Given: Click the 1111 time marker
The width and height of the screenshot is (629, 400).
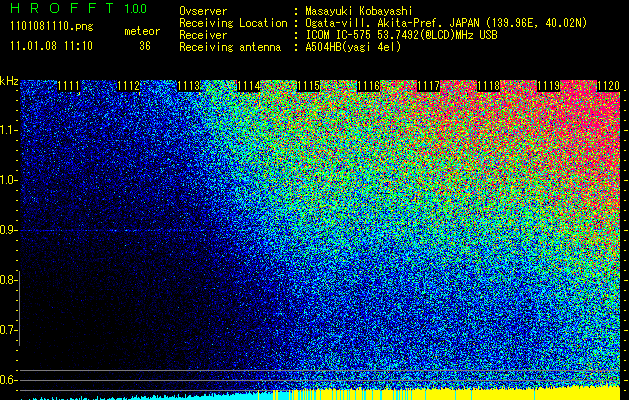Looking at the screenshot, I should pos(69,86).
